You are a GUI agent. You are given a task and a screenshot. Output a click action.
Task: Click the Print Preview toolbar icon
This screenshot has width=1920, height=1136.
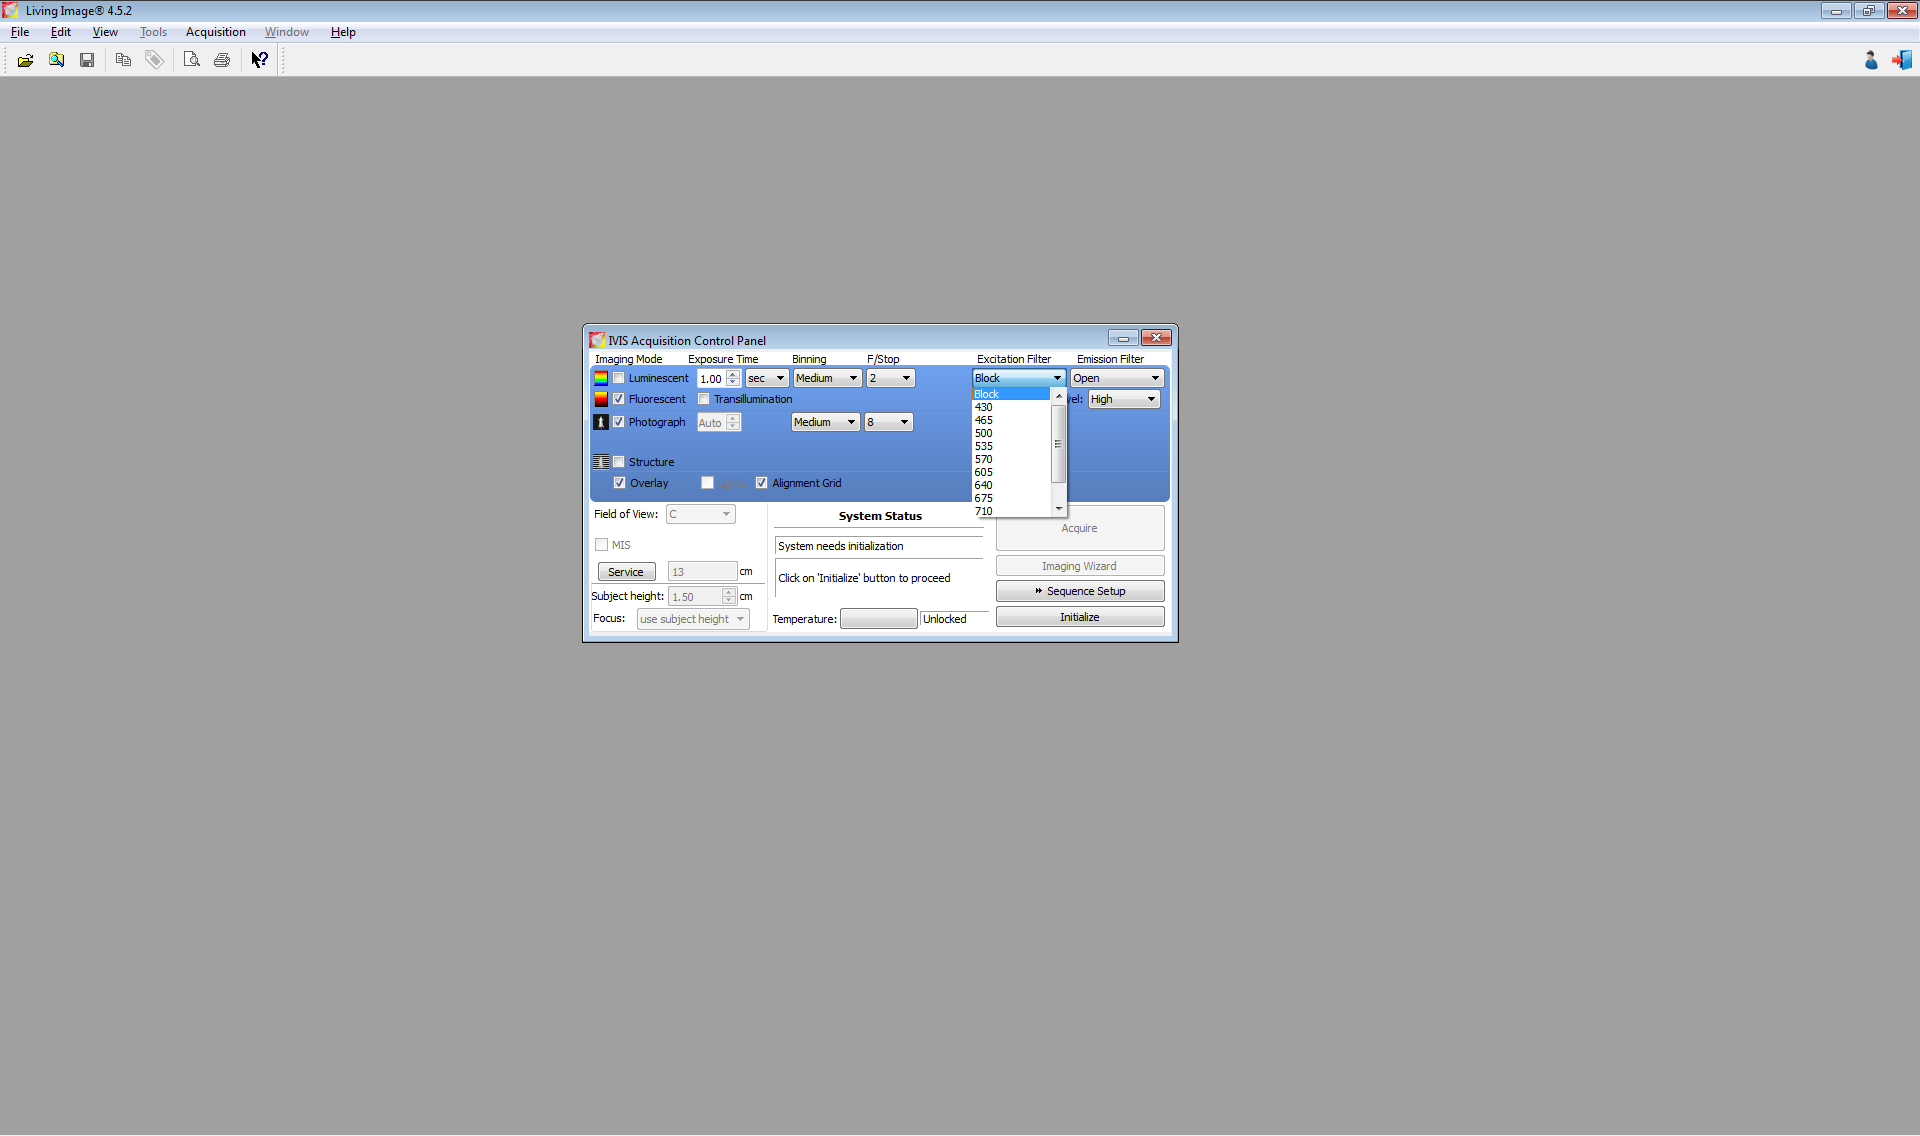tap(191, 60)
